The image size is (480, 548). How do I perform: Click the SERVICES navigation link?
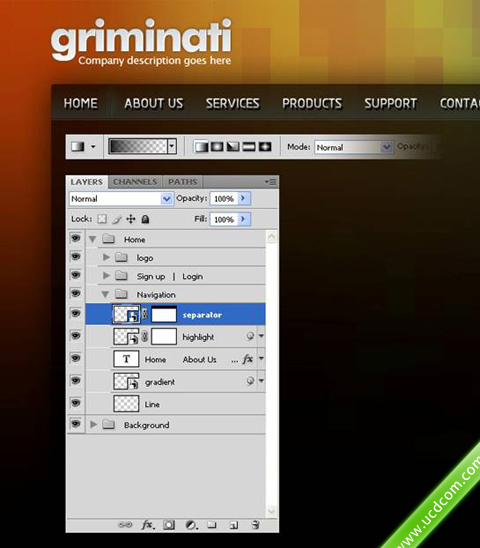[232, 103]
